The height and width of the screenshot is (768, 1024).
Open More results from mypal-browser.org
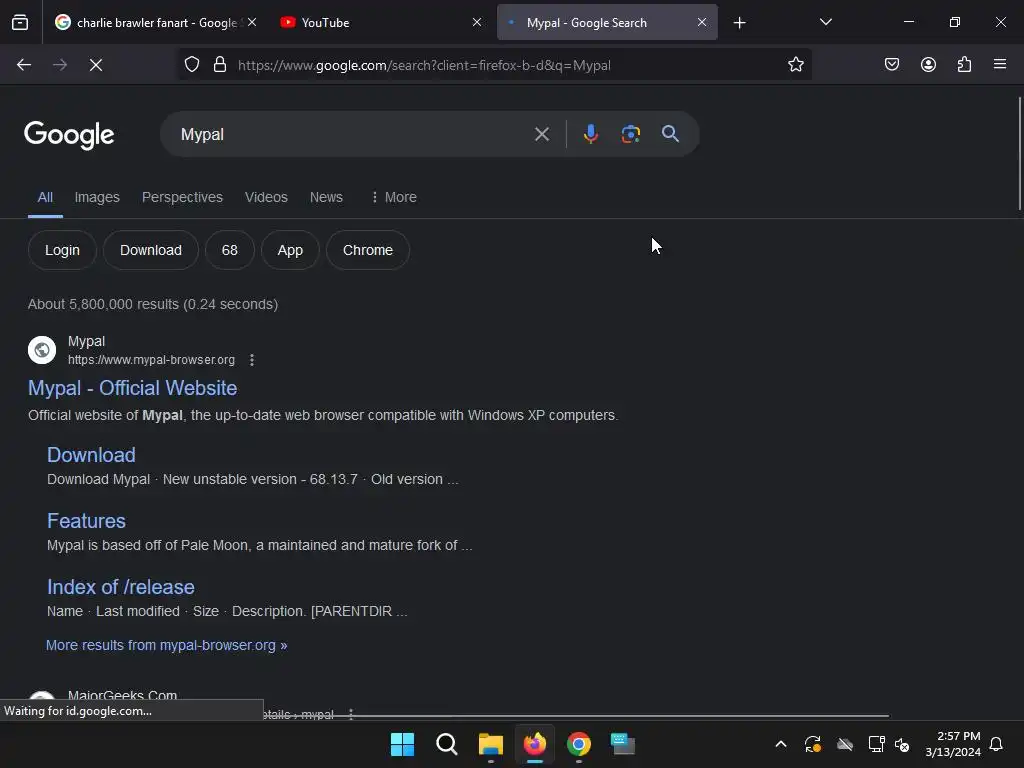coord(167,645)
